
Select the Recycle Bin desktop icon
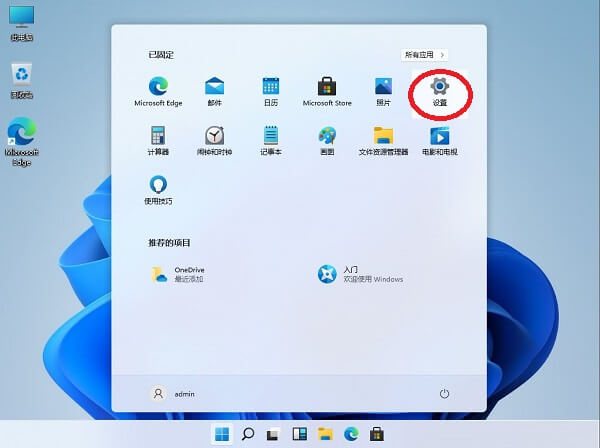tap(21, 81)
